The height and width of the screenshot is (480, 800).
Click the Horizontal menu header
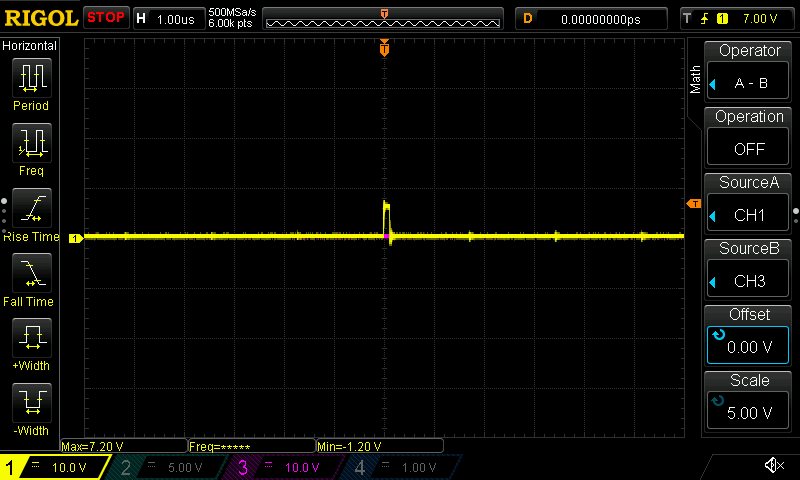(30, 46)
